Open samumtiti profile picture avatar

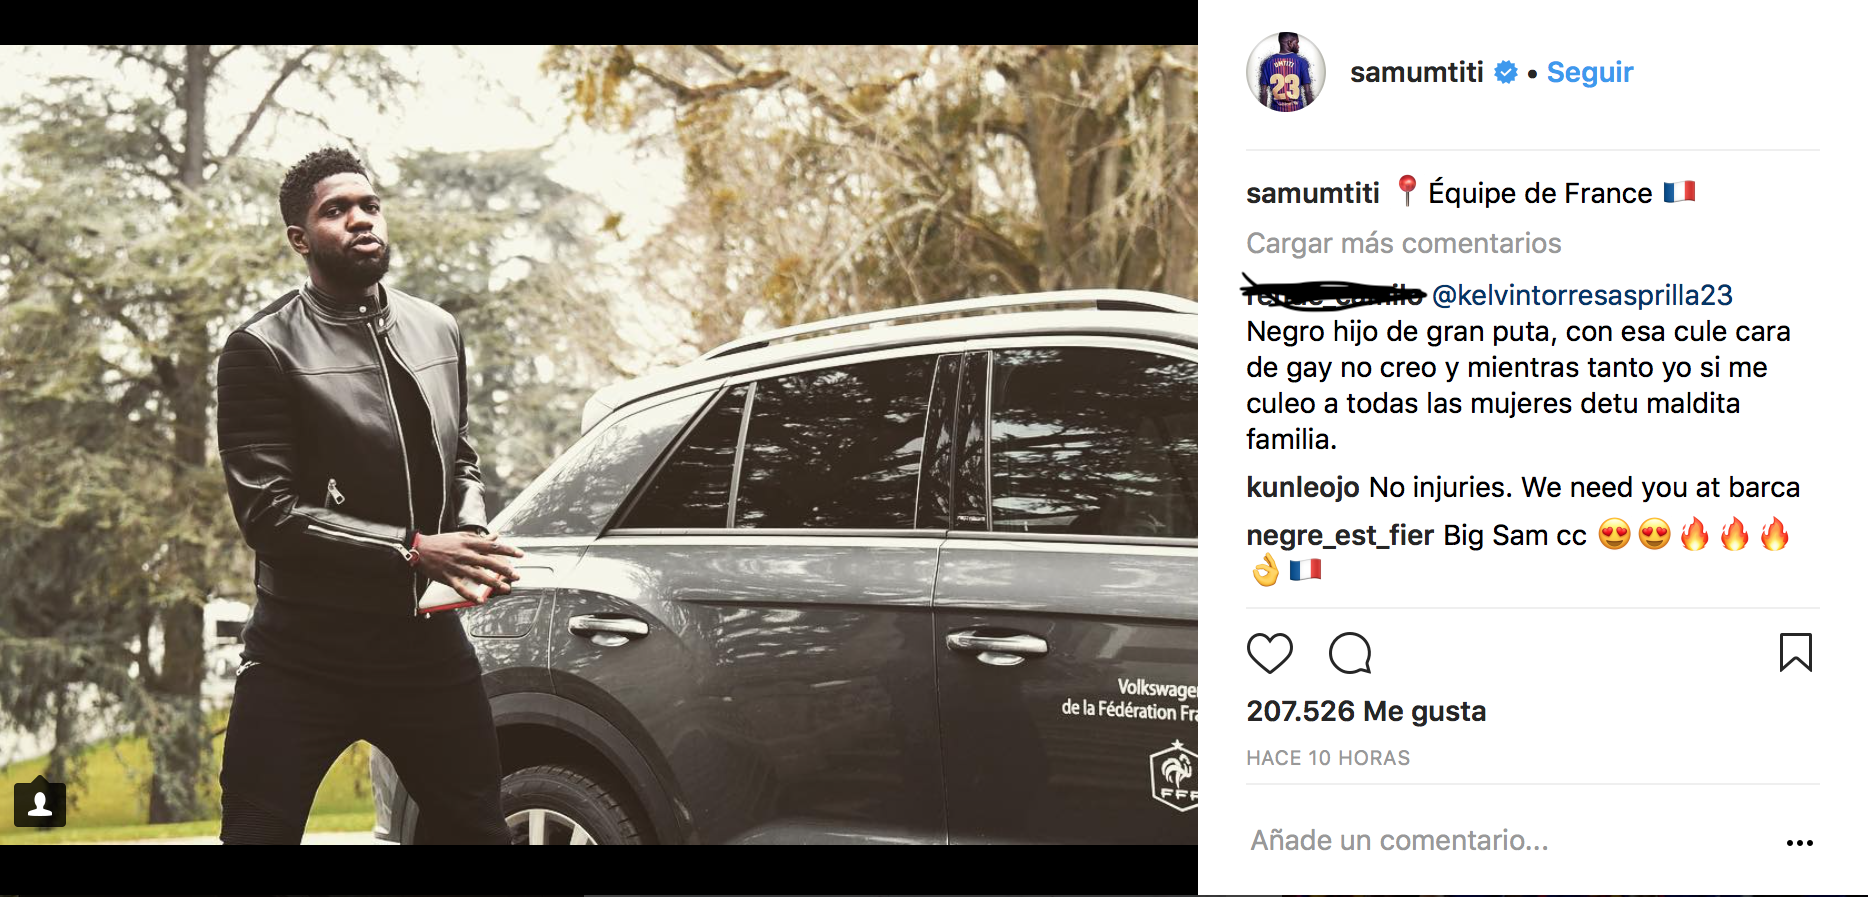click(x=1286, y=72)
